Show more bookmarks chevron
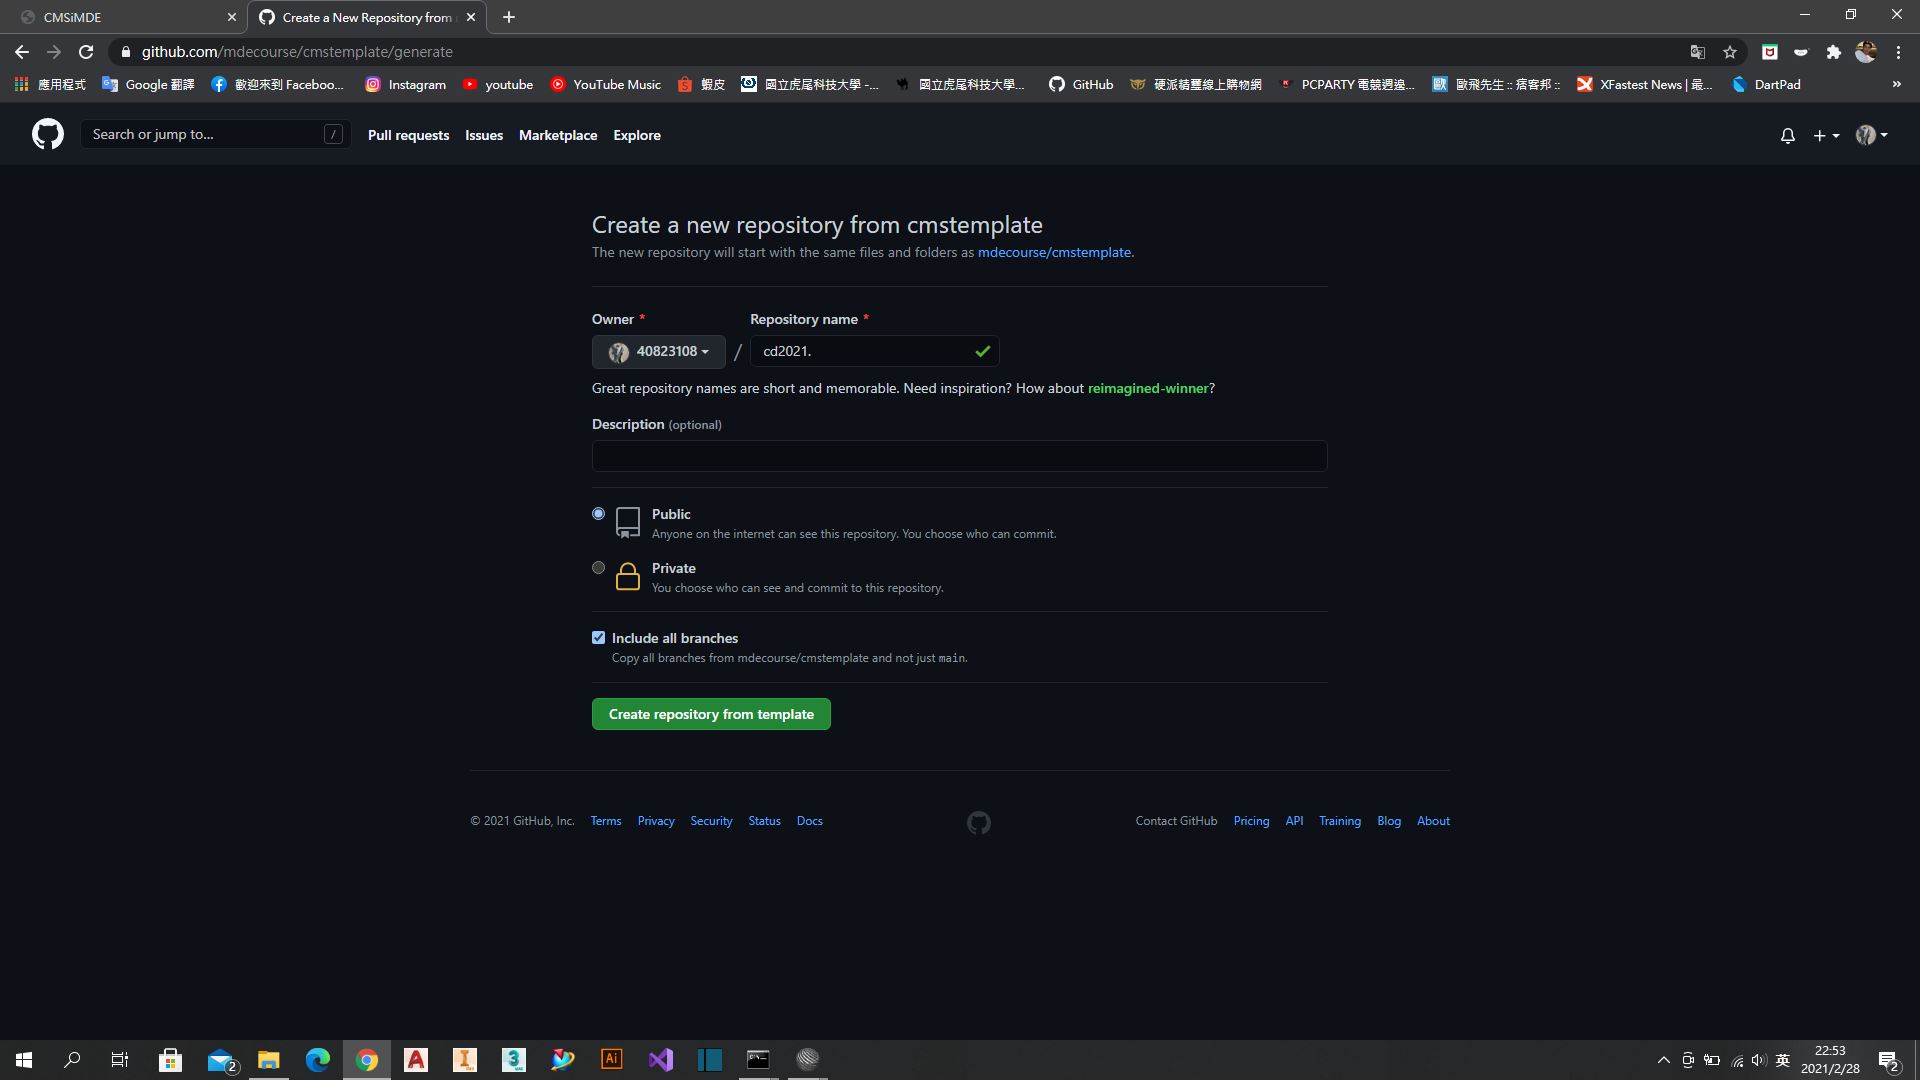This screenshot has height=1080, width=1920. click(x=1896, y=85)
